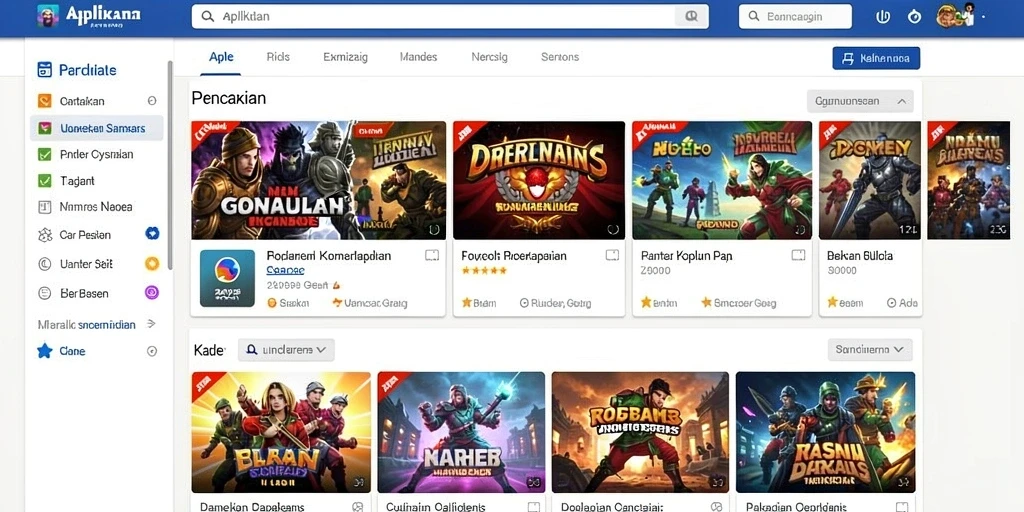Switch to the Nercsig tab
1024x512 pixels.
489,57
